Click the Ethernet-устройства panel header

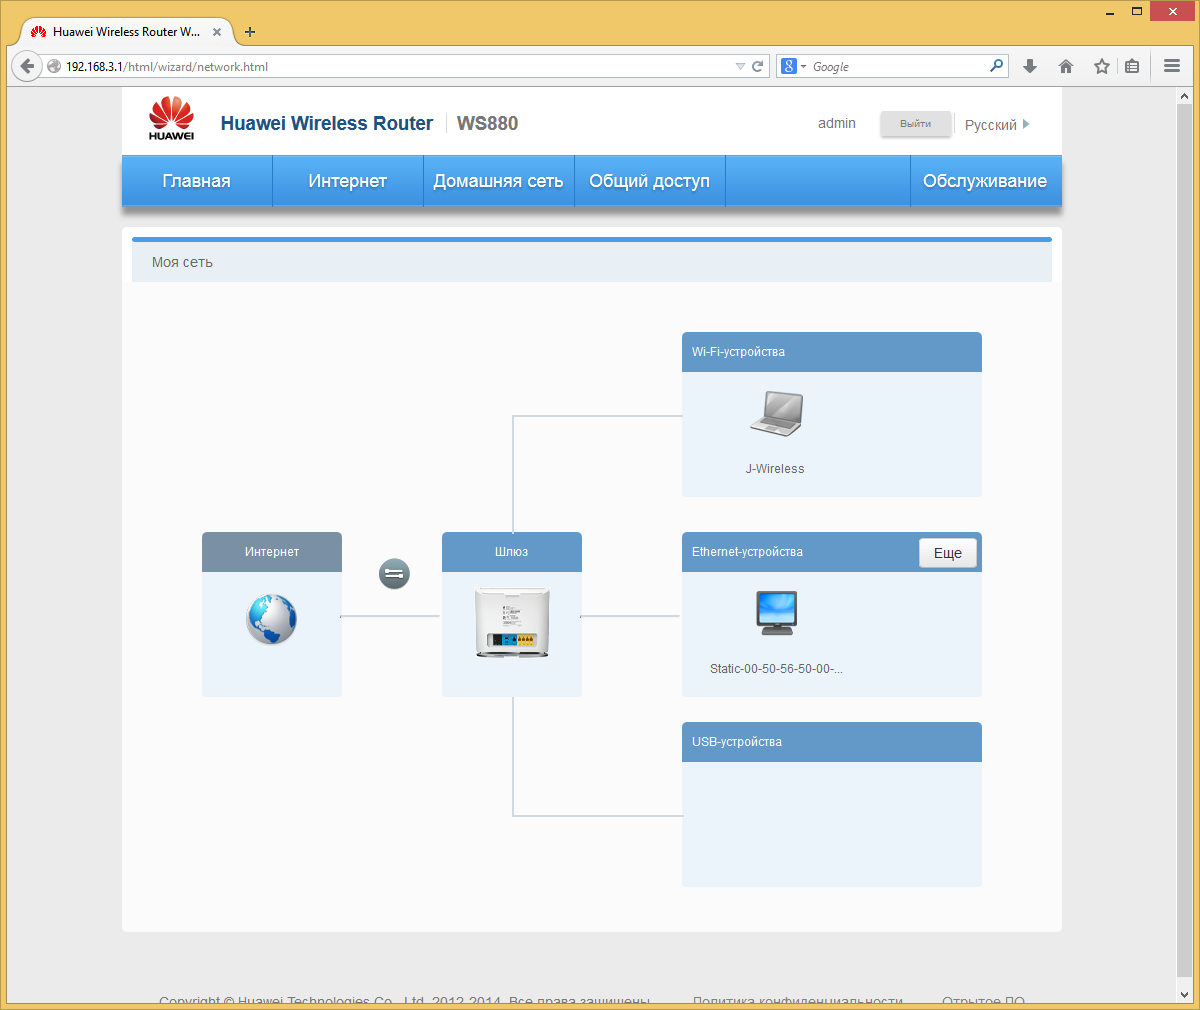pos(832,552)
